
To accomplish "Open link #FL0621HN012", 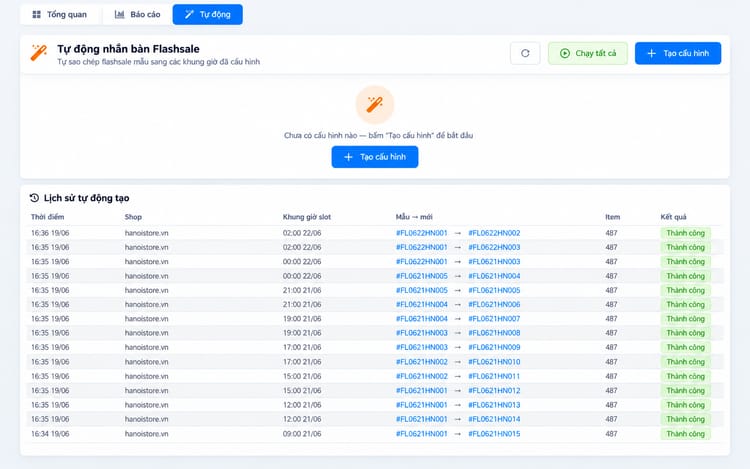I will point(494,391).
